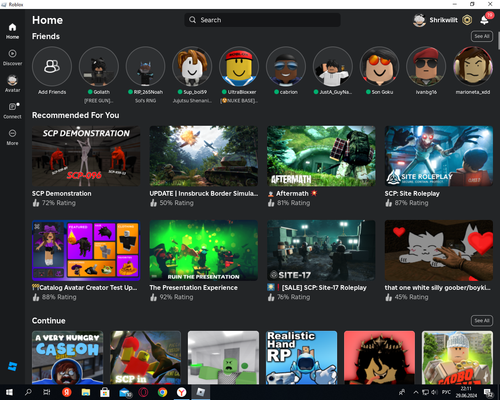Open friend RIP_265Noah's avatar
Screen dimensions: 500x400
(x=145, y=66)
